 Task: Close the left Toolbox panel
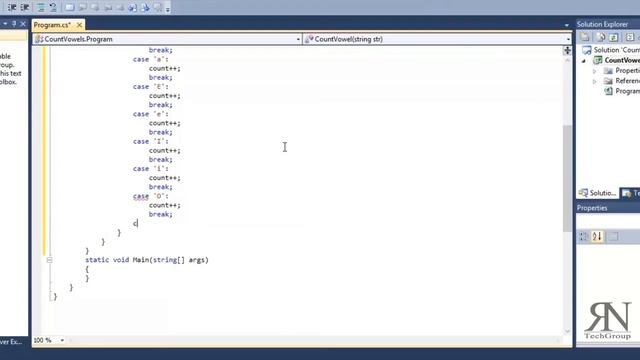[23, 24]
